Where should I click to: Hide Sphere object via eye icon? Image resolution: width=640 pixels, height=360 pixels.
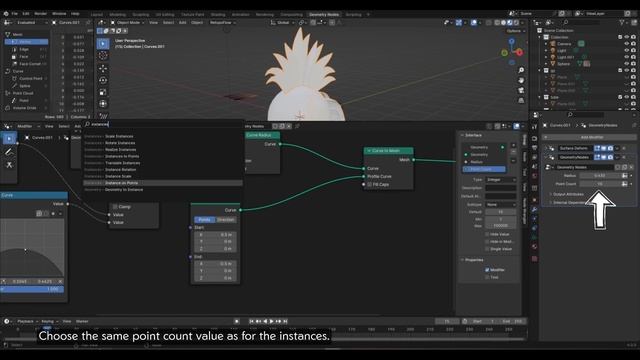point(627,64)
